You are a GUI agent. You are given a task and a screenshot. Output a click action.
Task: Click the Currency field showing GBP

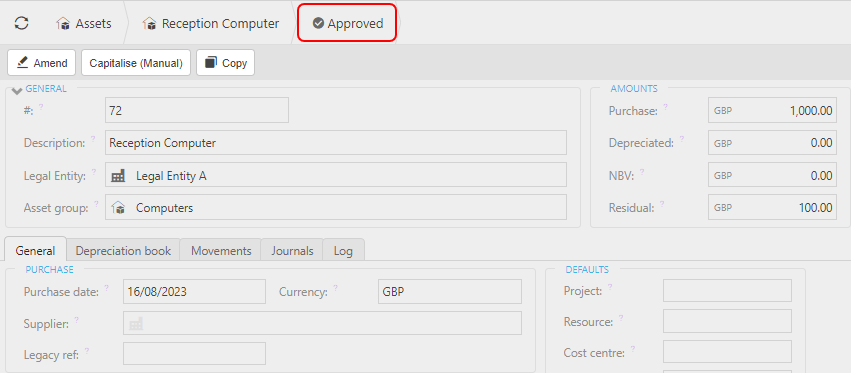(449, 292)
